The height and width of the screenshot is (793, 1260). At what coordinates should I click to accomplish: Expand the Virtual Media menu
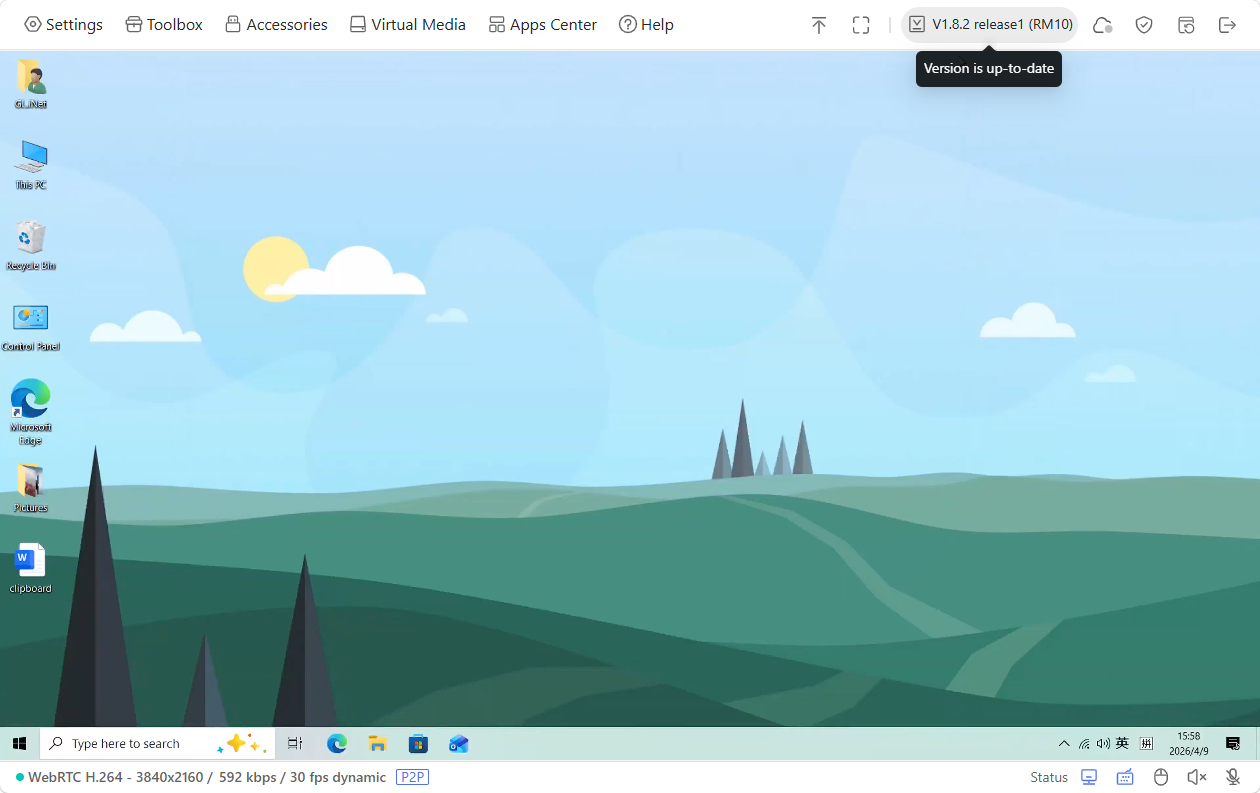coord(407,25)
